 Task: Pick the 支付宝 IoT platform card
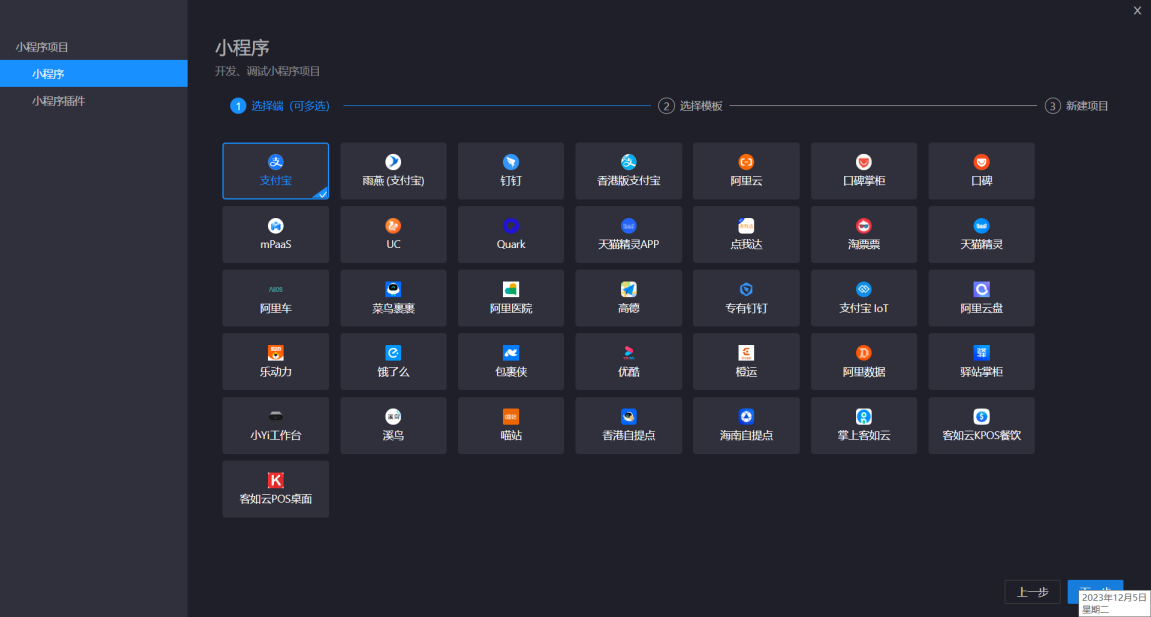(x=864, y=298)
